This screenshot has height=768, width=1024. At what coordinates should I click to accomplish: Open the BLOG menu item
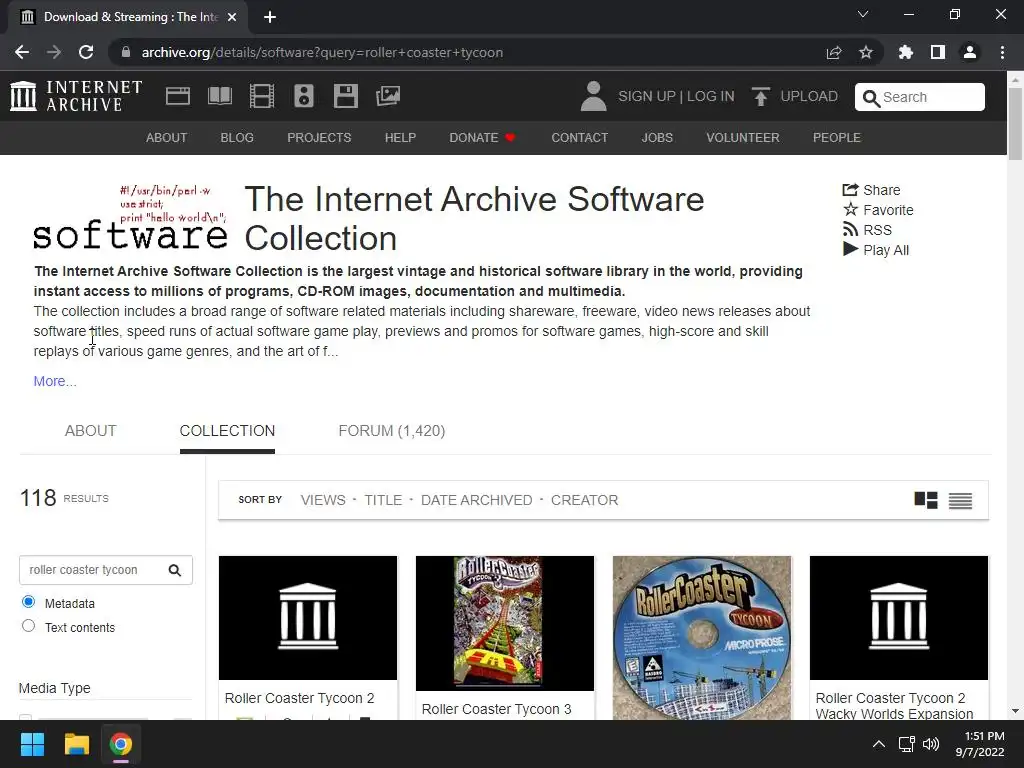(x=237, y=138)
